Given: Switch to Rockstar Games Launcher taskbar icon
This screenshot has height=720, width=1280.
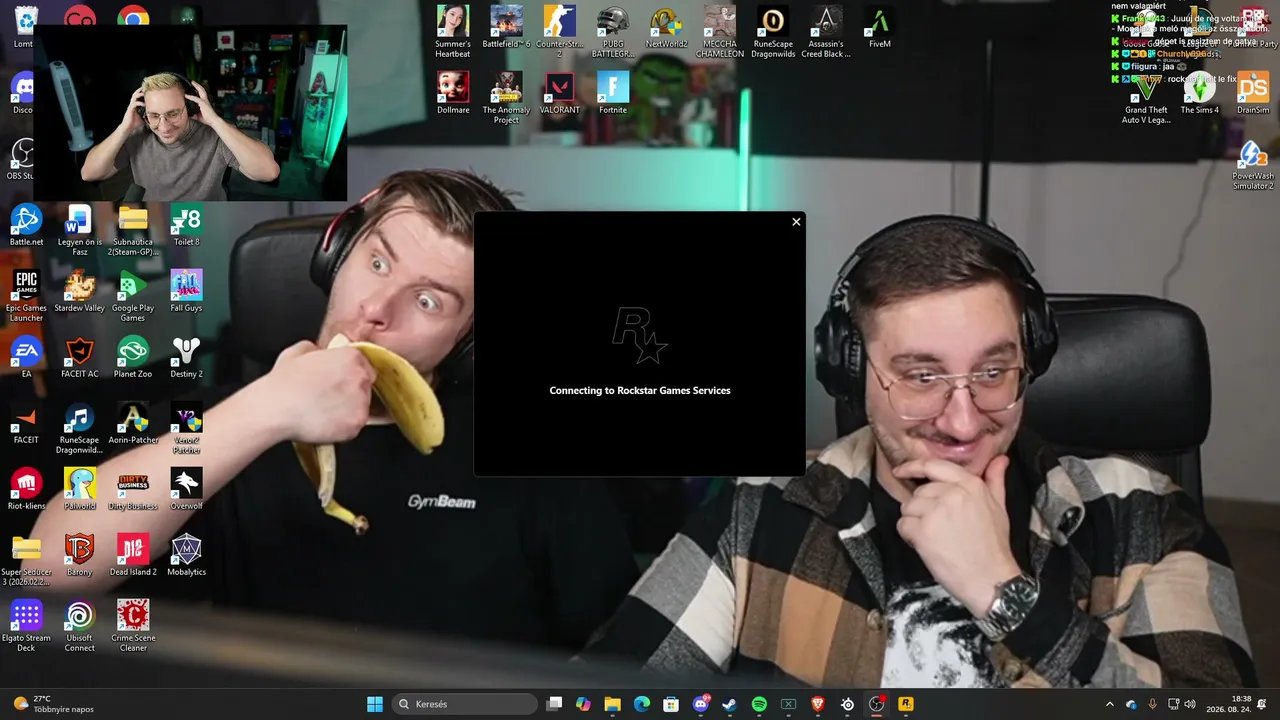Looking at the screenshot, I should (906, 704).
